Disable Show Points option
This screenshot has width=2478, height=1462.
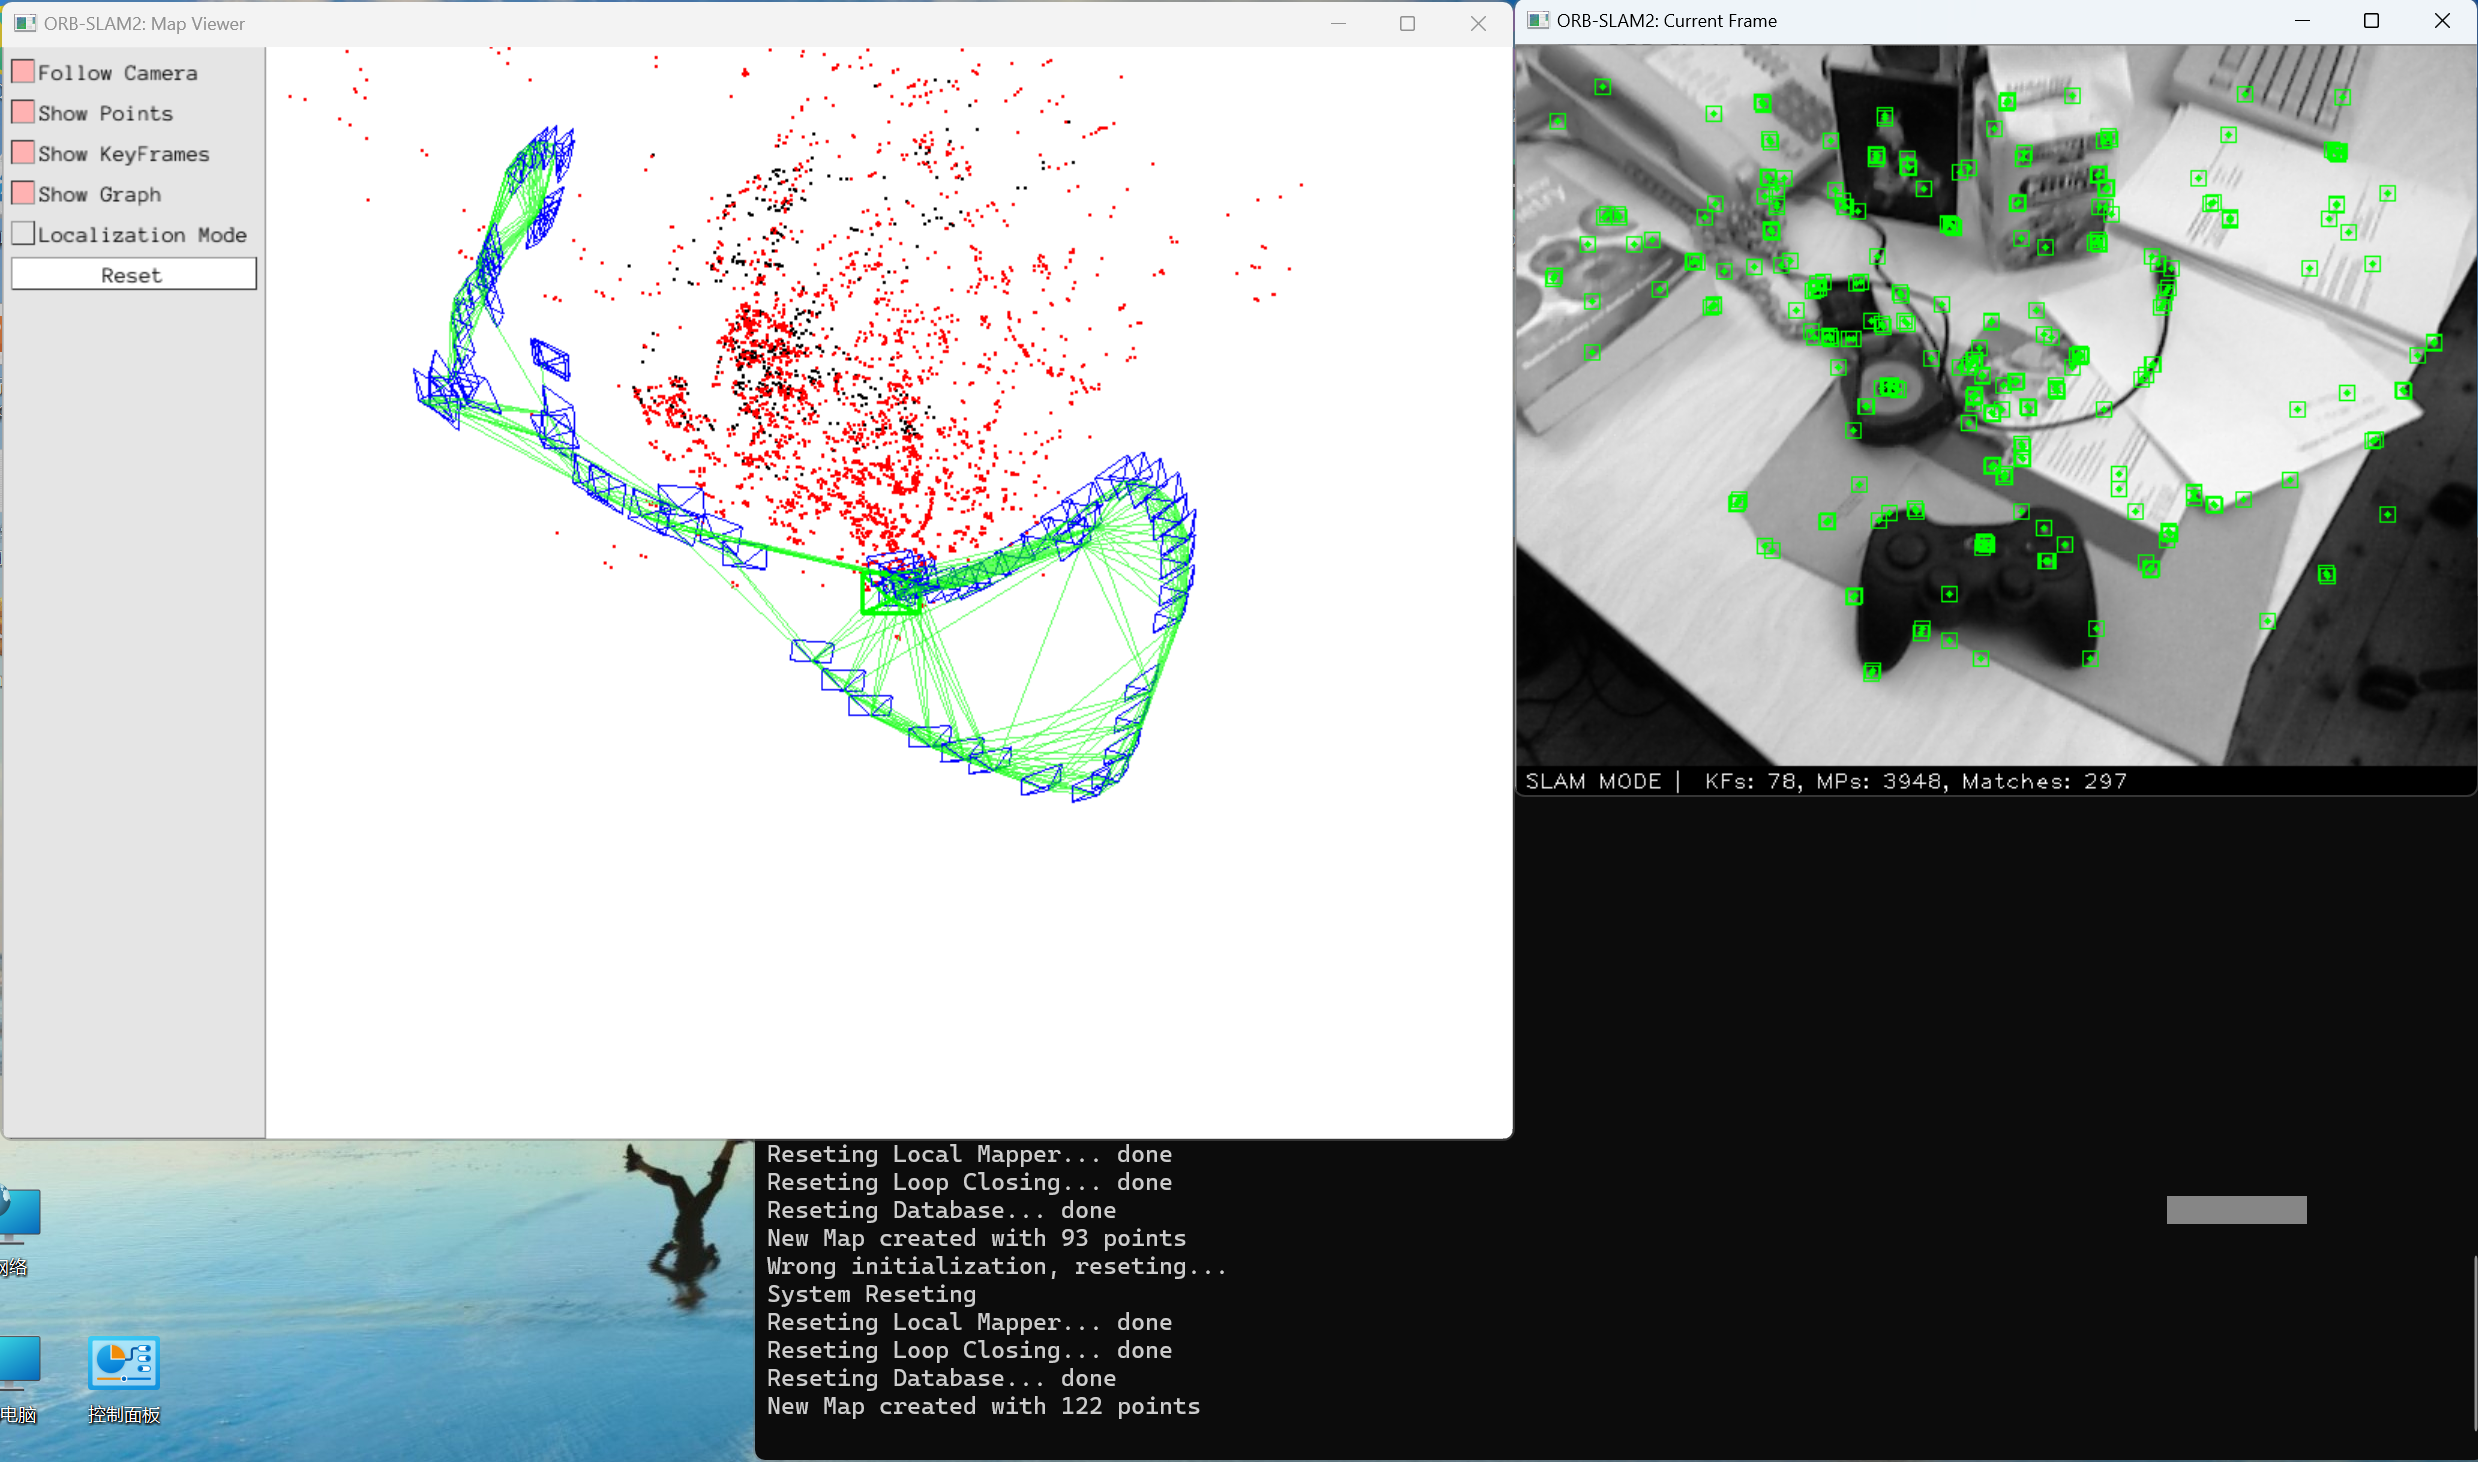23,112
